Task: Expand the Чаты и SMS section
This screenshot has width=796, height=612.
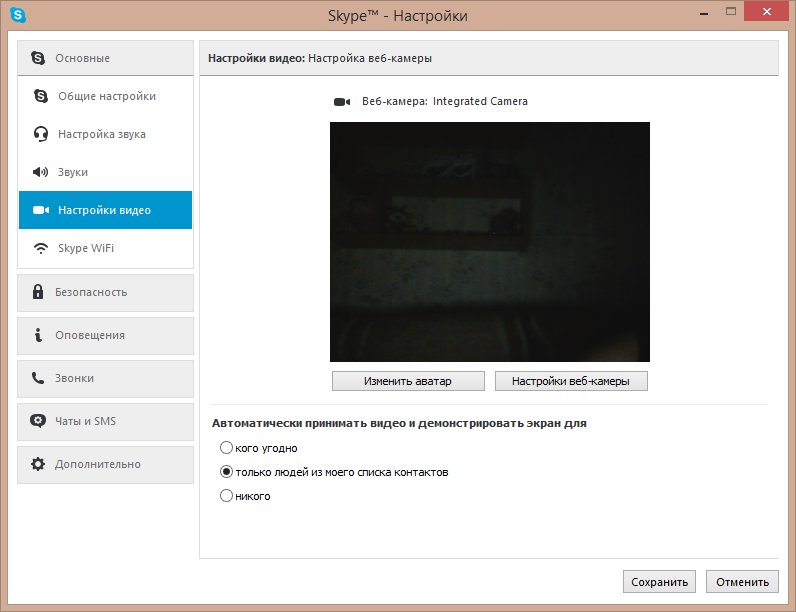Action: tap(106, 422)
